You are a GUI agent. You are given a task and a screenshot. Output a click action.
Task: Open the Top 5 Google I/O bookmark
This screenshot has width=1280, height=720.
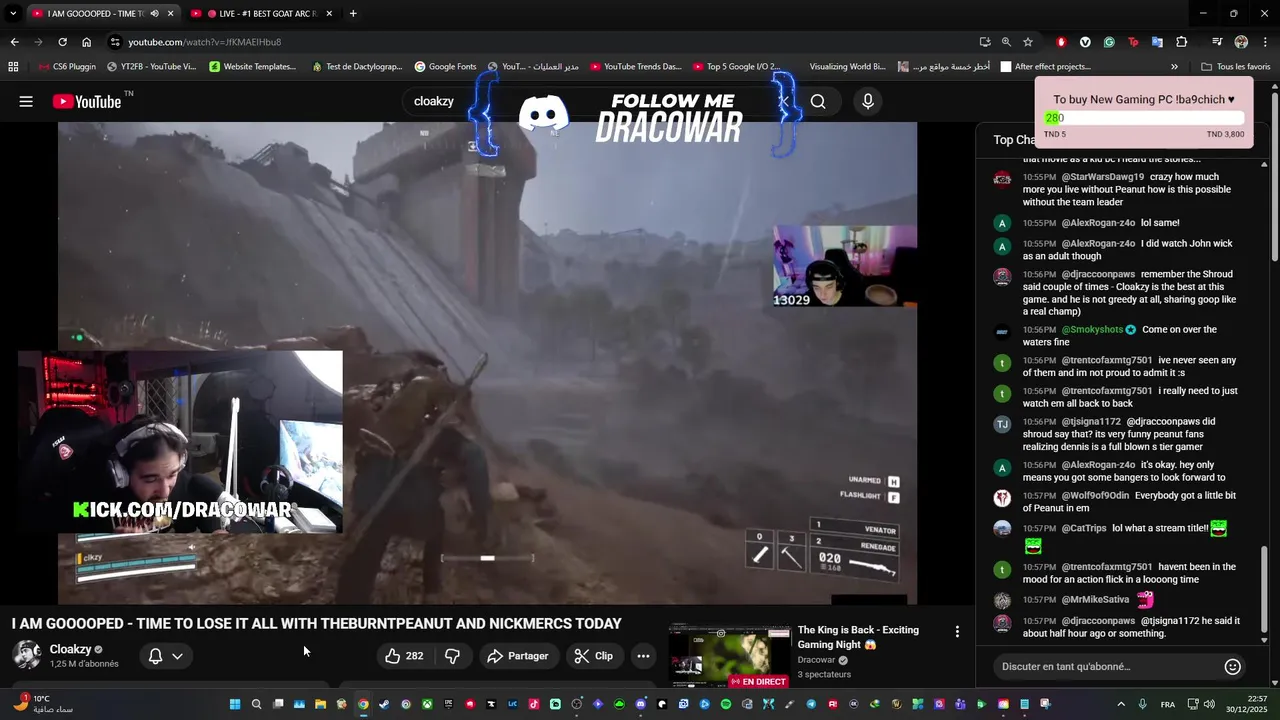click(735, 67)
